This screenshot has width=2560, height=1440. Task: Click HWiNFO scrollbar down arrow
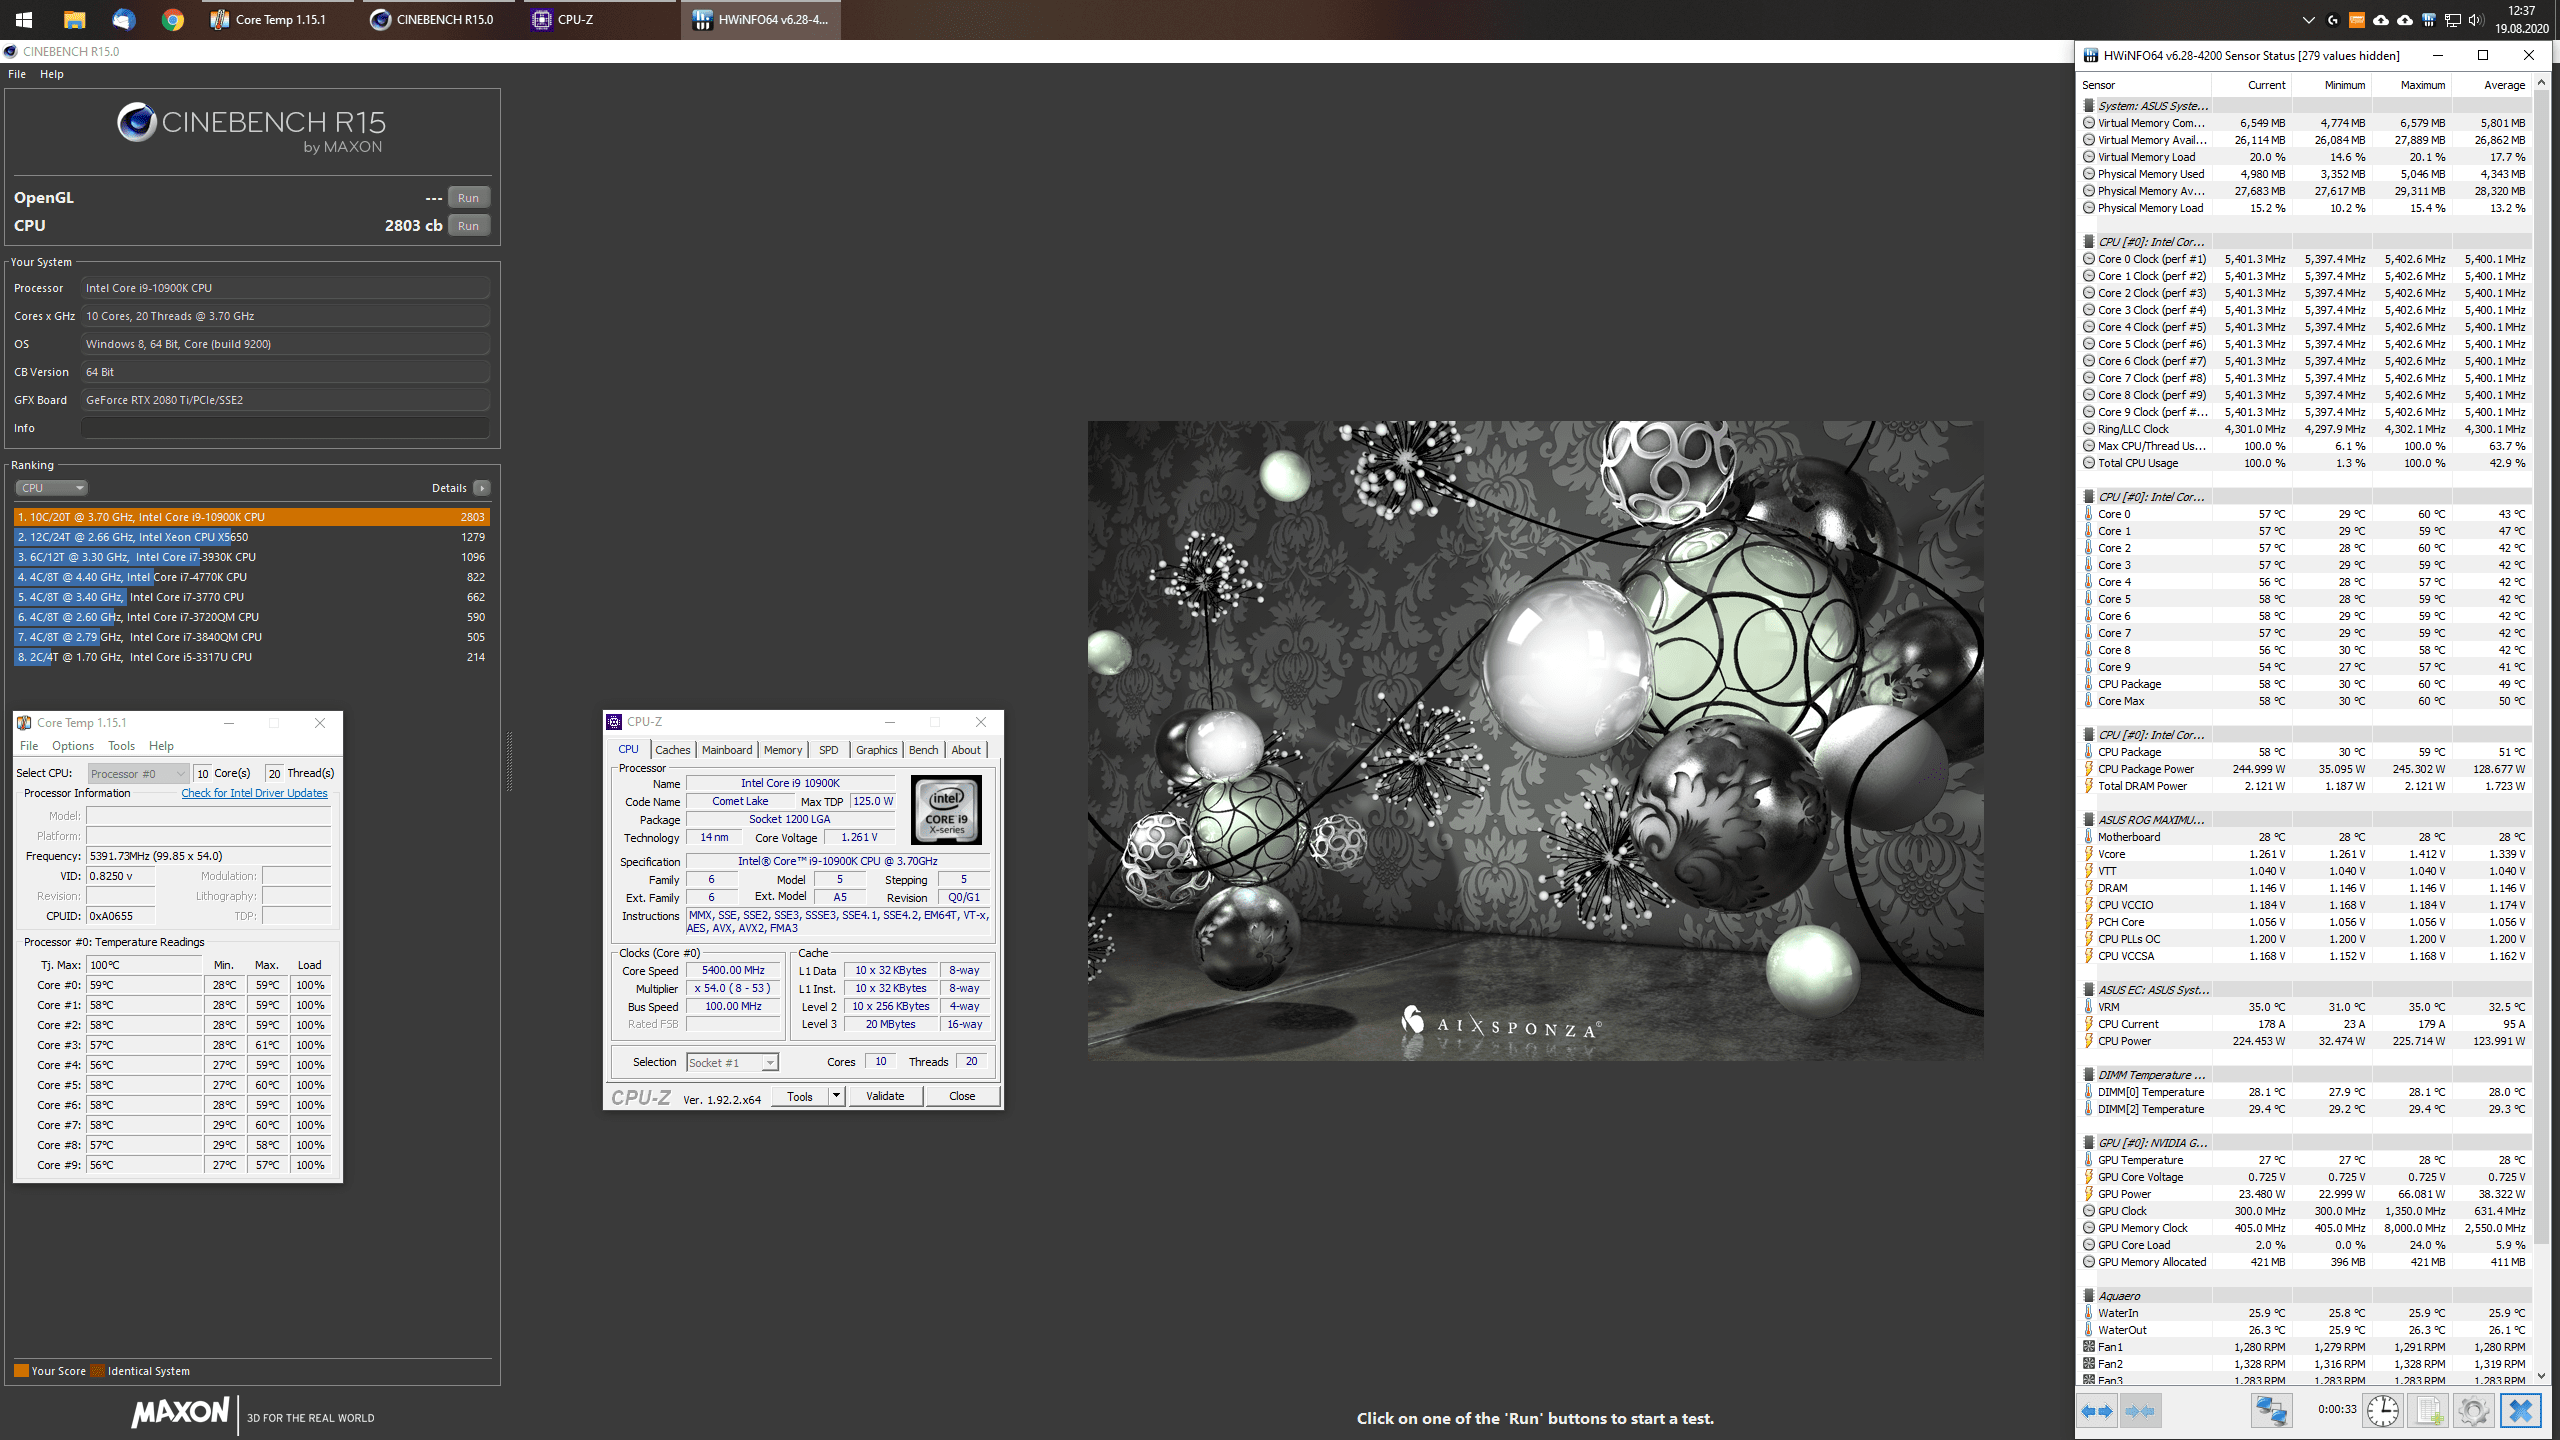tap(2542, 1377)
